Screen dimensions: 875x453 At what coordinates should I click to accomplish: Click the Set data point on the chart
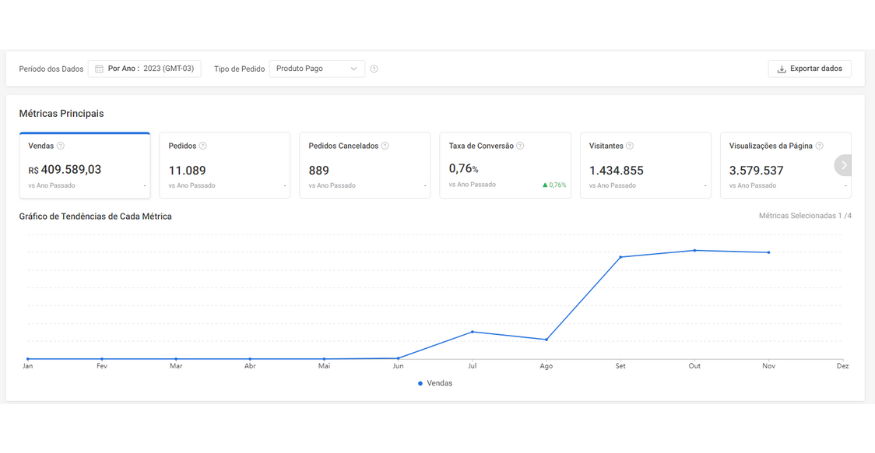point(621,257)
